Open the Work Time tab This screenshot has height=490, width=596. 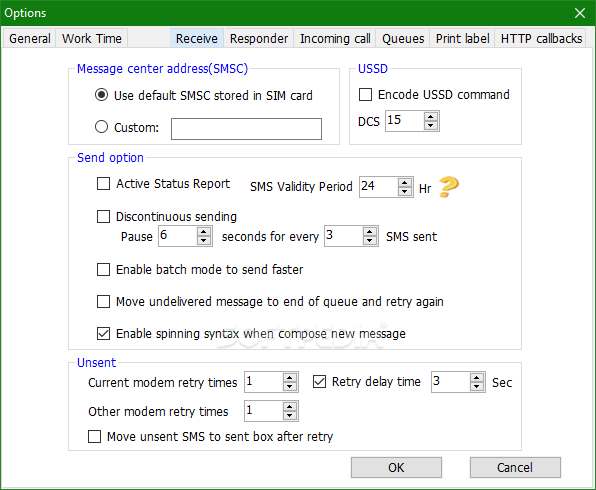coord(92,38)
